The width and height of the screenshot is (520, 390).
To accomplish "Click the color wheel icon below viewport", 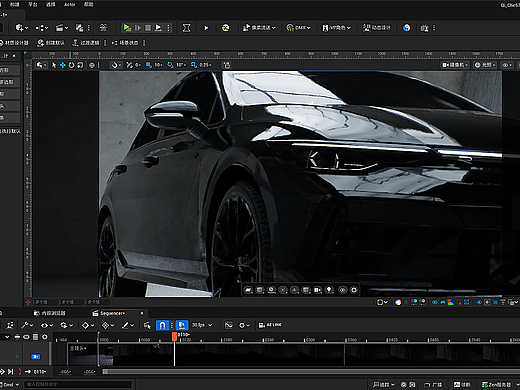I will click(x=398, y=302).
